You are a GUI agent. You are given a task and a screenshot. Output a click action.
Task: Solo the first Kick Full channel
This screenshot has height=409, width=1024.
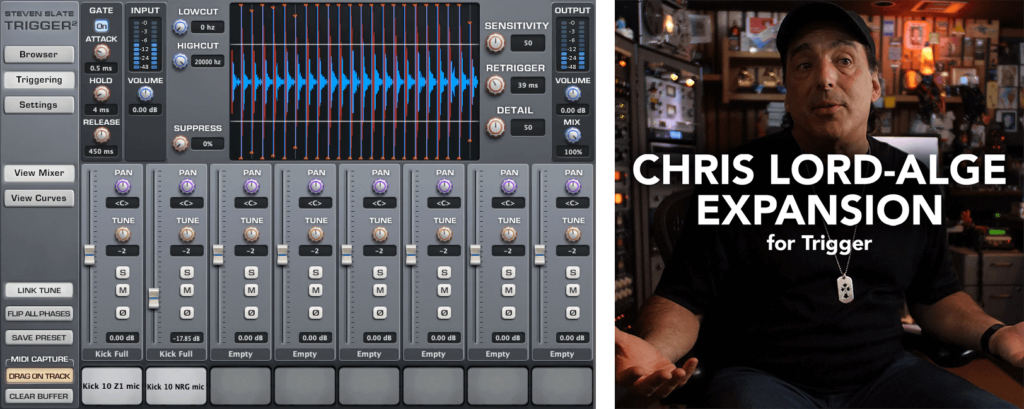click(x=122, y=272)
